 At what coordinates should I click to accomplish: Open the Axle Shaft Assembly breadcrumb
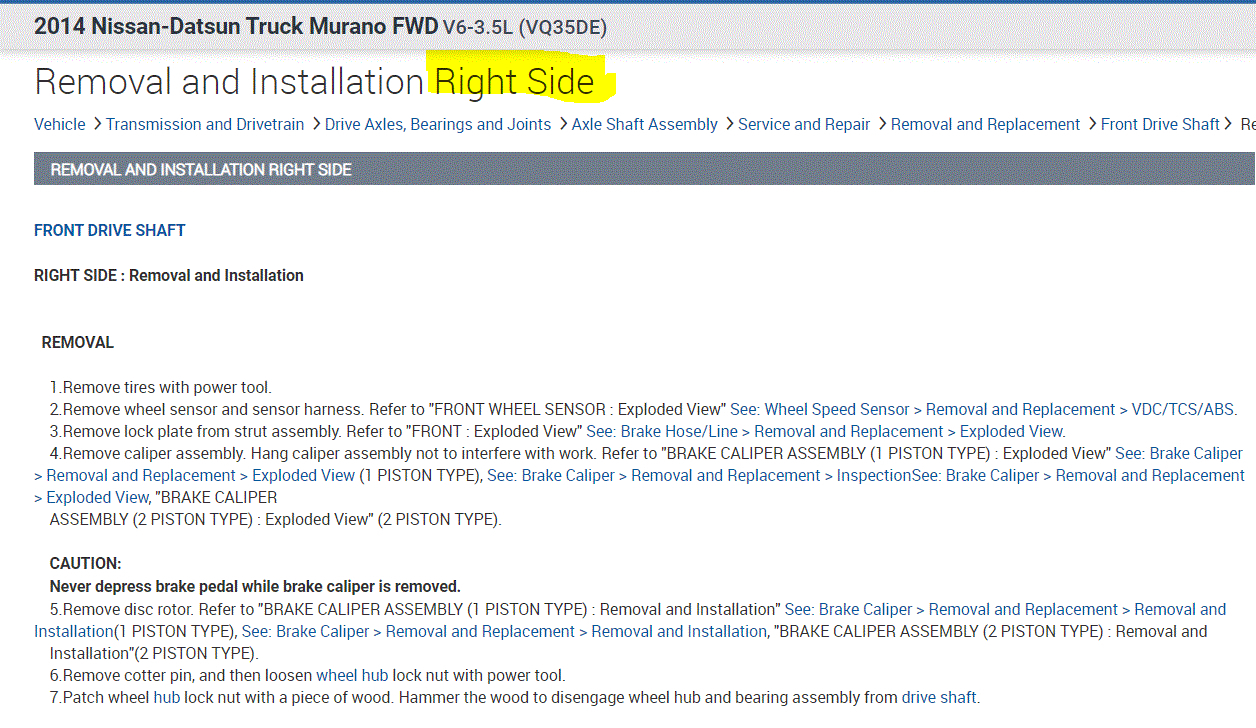[x=645, y=124]
